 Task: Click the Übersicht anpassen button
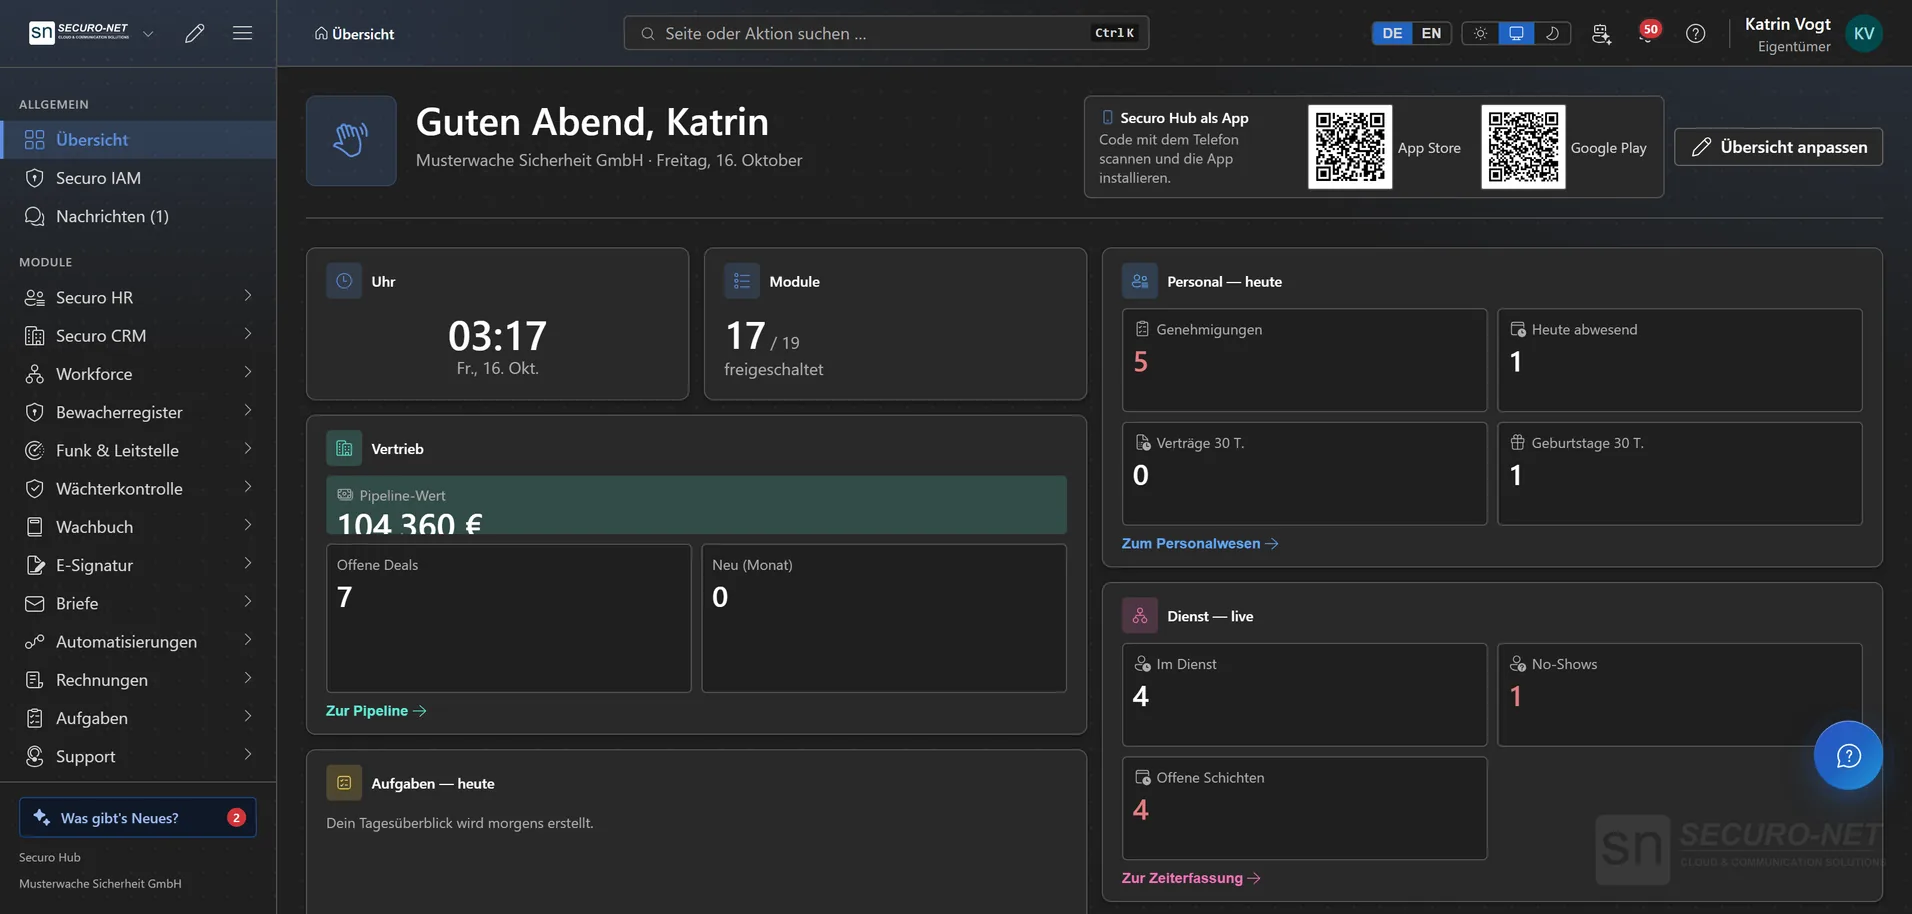[1778, 147]
